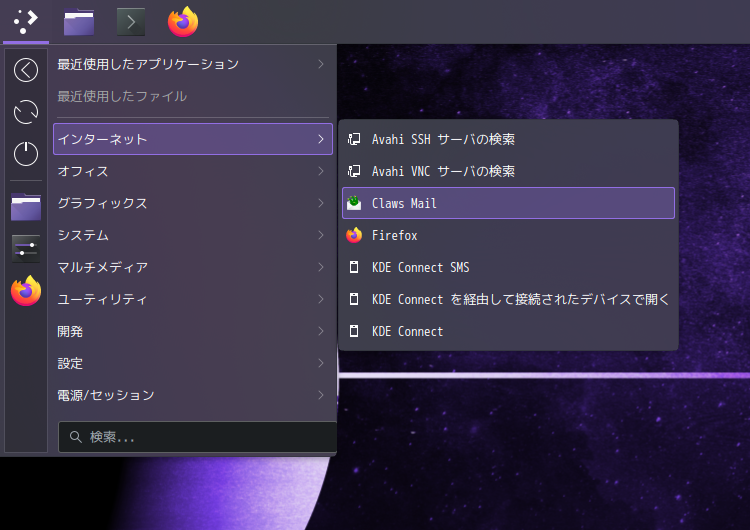Click the chevron on the オフィス row
Screen dimensions: 750x530
tap(321, 171)
